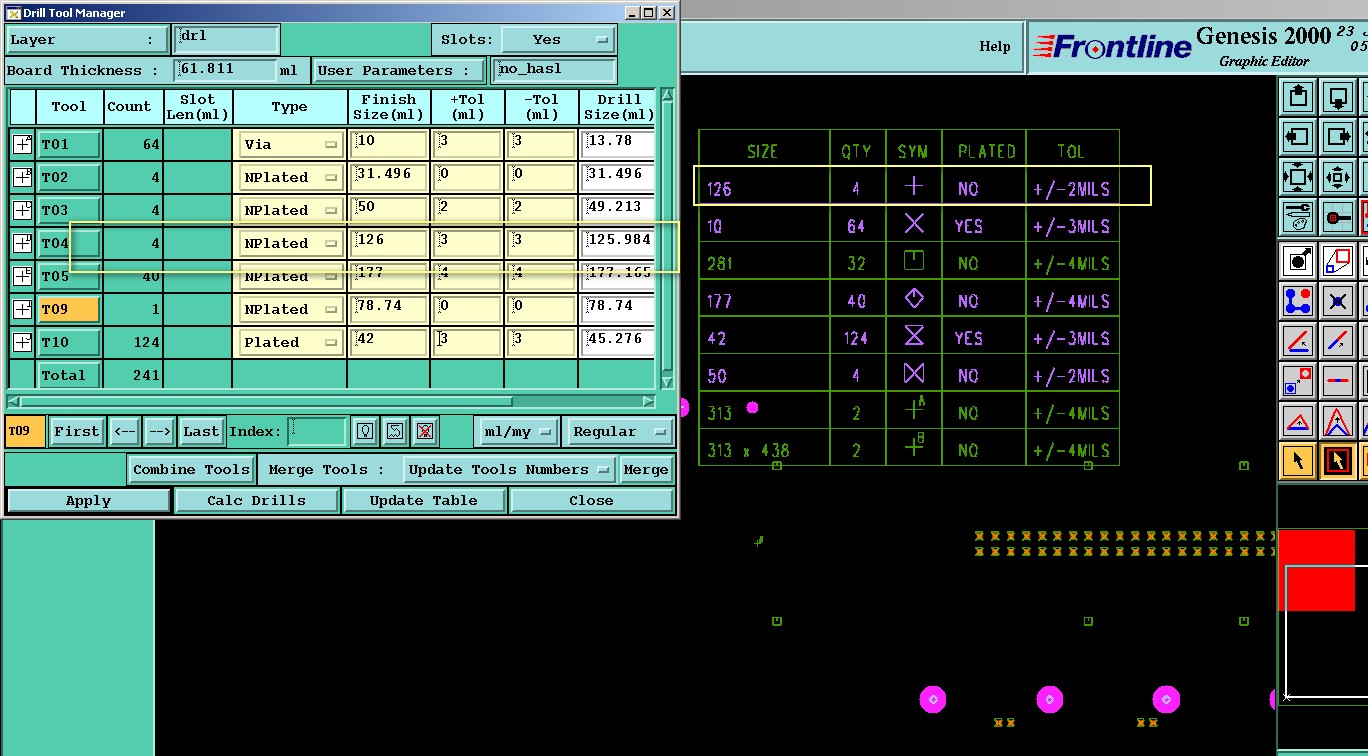
Task: Click the User Parameters field no_hasl
Action: (x=554, y=70)
